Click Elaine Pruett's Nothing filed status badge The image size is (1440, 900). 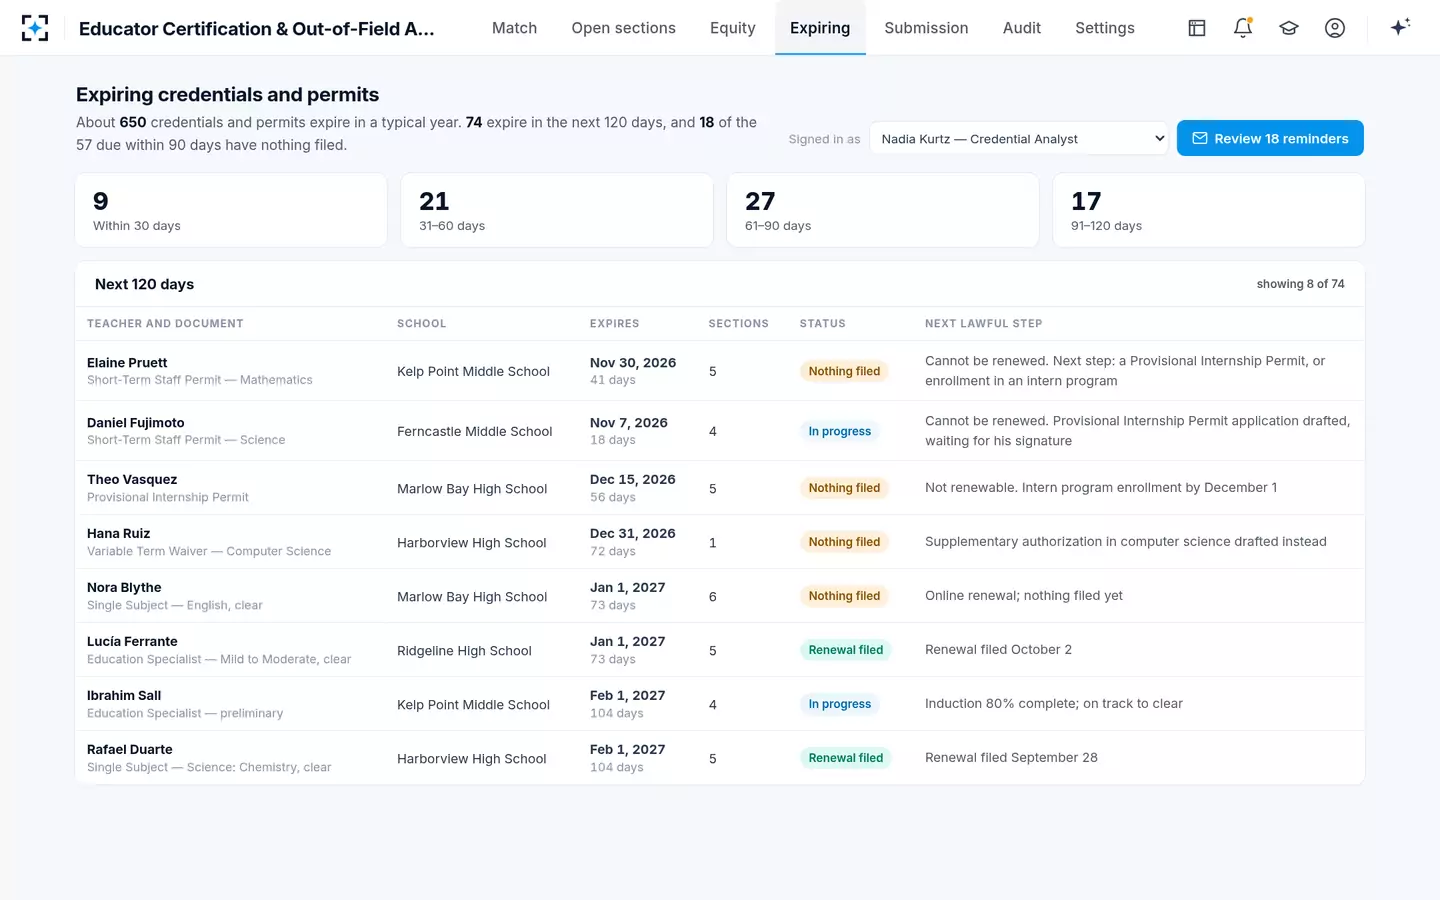tap(845, 371)
